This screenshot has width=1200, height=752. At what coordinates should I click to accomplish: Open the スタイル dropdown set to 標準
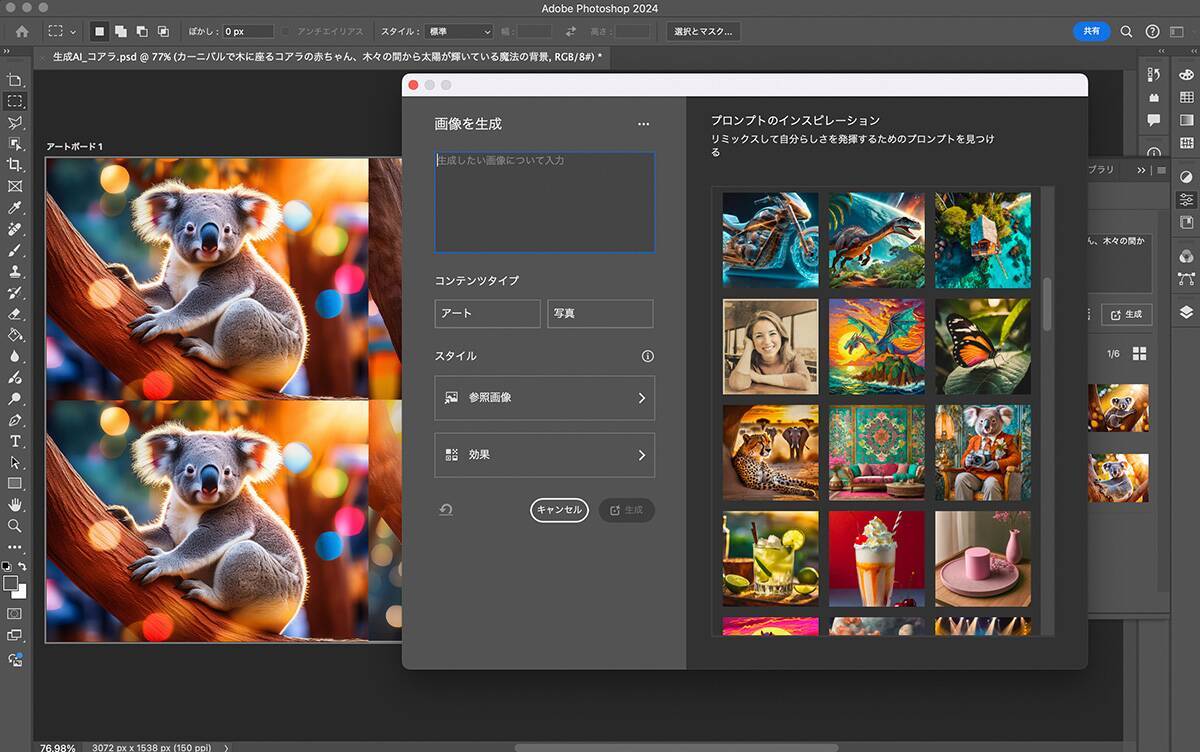[x=459, y=32]
